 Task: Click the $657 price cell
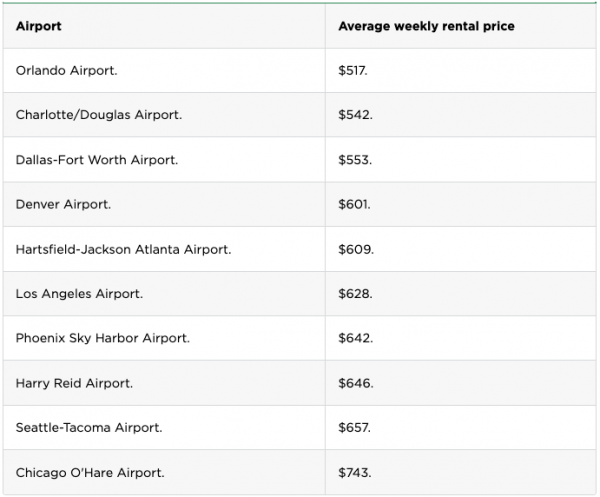pyautogui.click(x=356, y=427)
